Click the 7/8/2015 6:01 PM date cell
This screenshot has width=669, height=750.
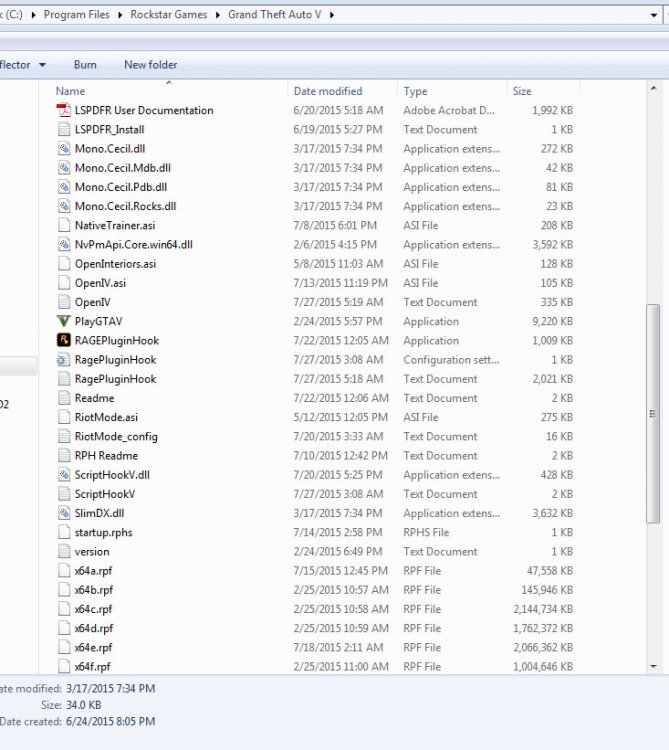(x=335, y=225)
